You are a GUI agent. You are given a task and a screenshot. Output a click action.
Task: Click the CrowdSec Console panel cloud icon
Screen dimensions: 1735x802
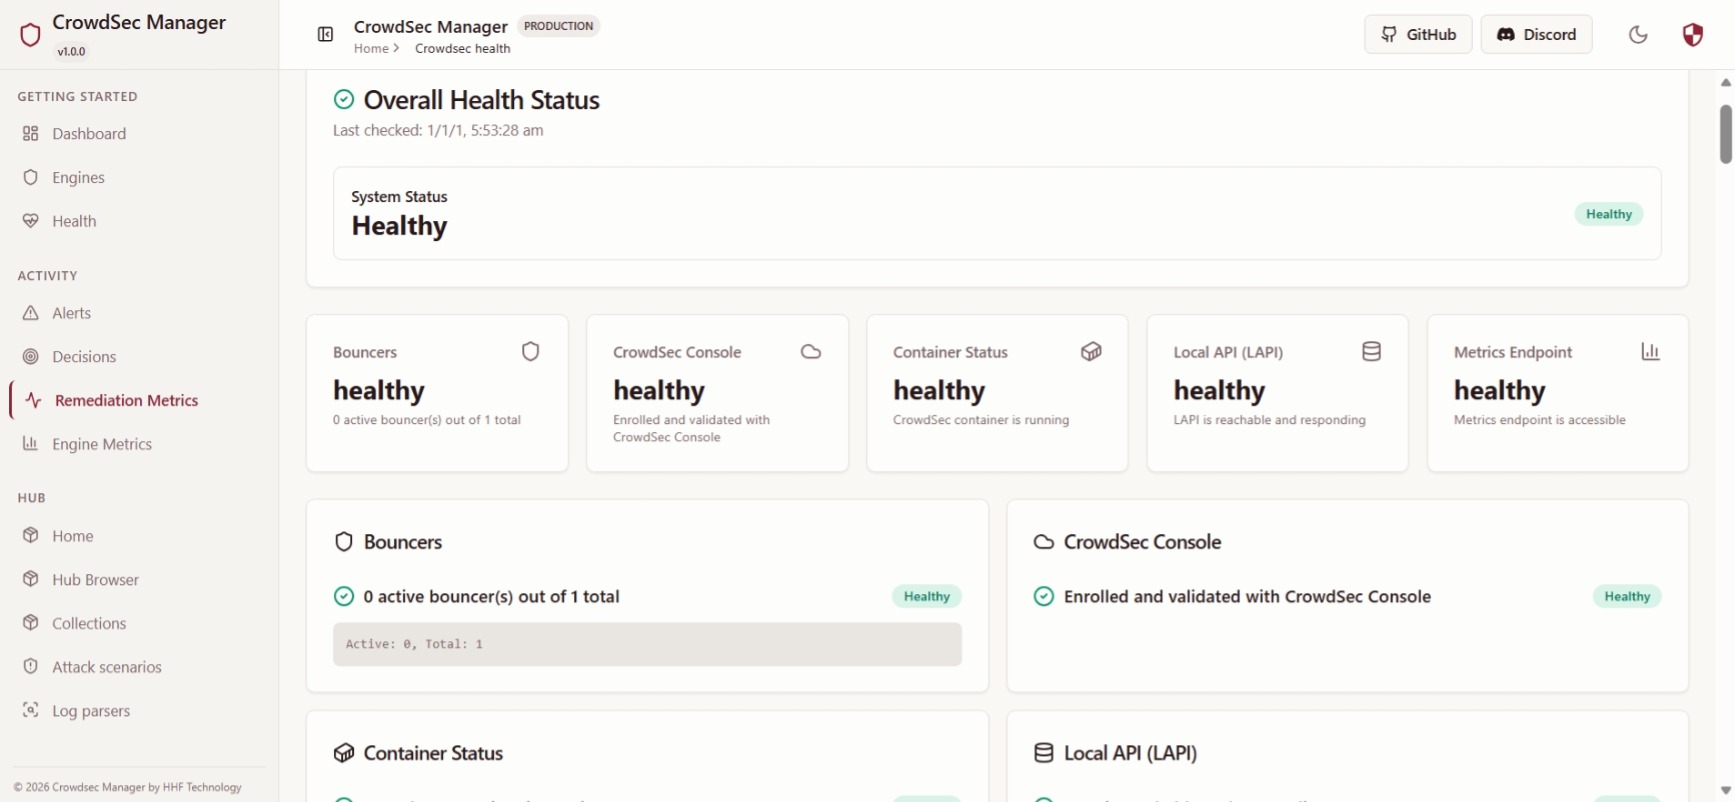pyautogui.click(x=1044, y=542)
